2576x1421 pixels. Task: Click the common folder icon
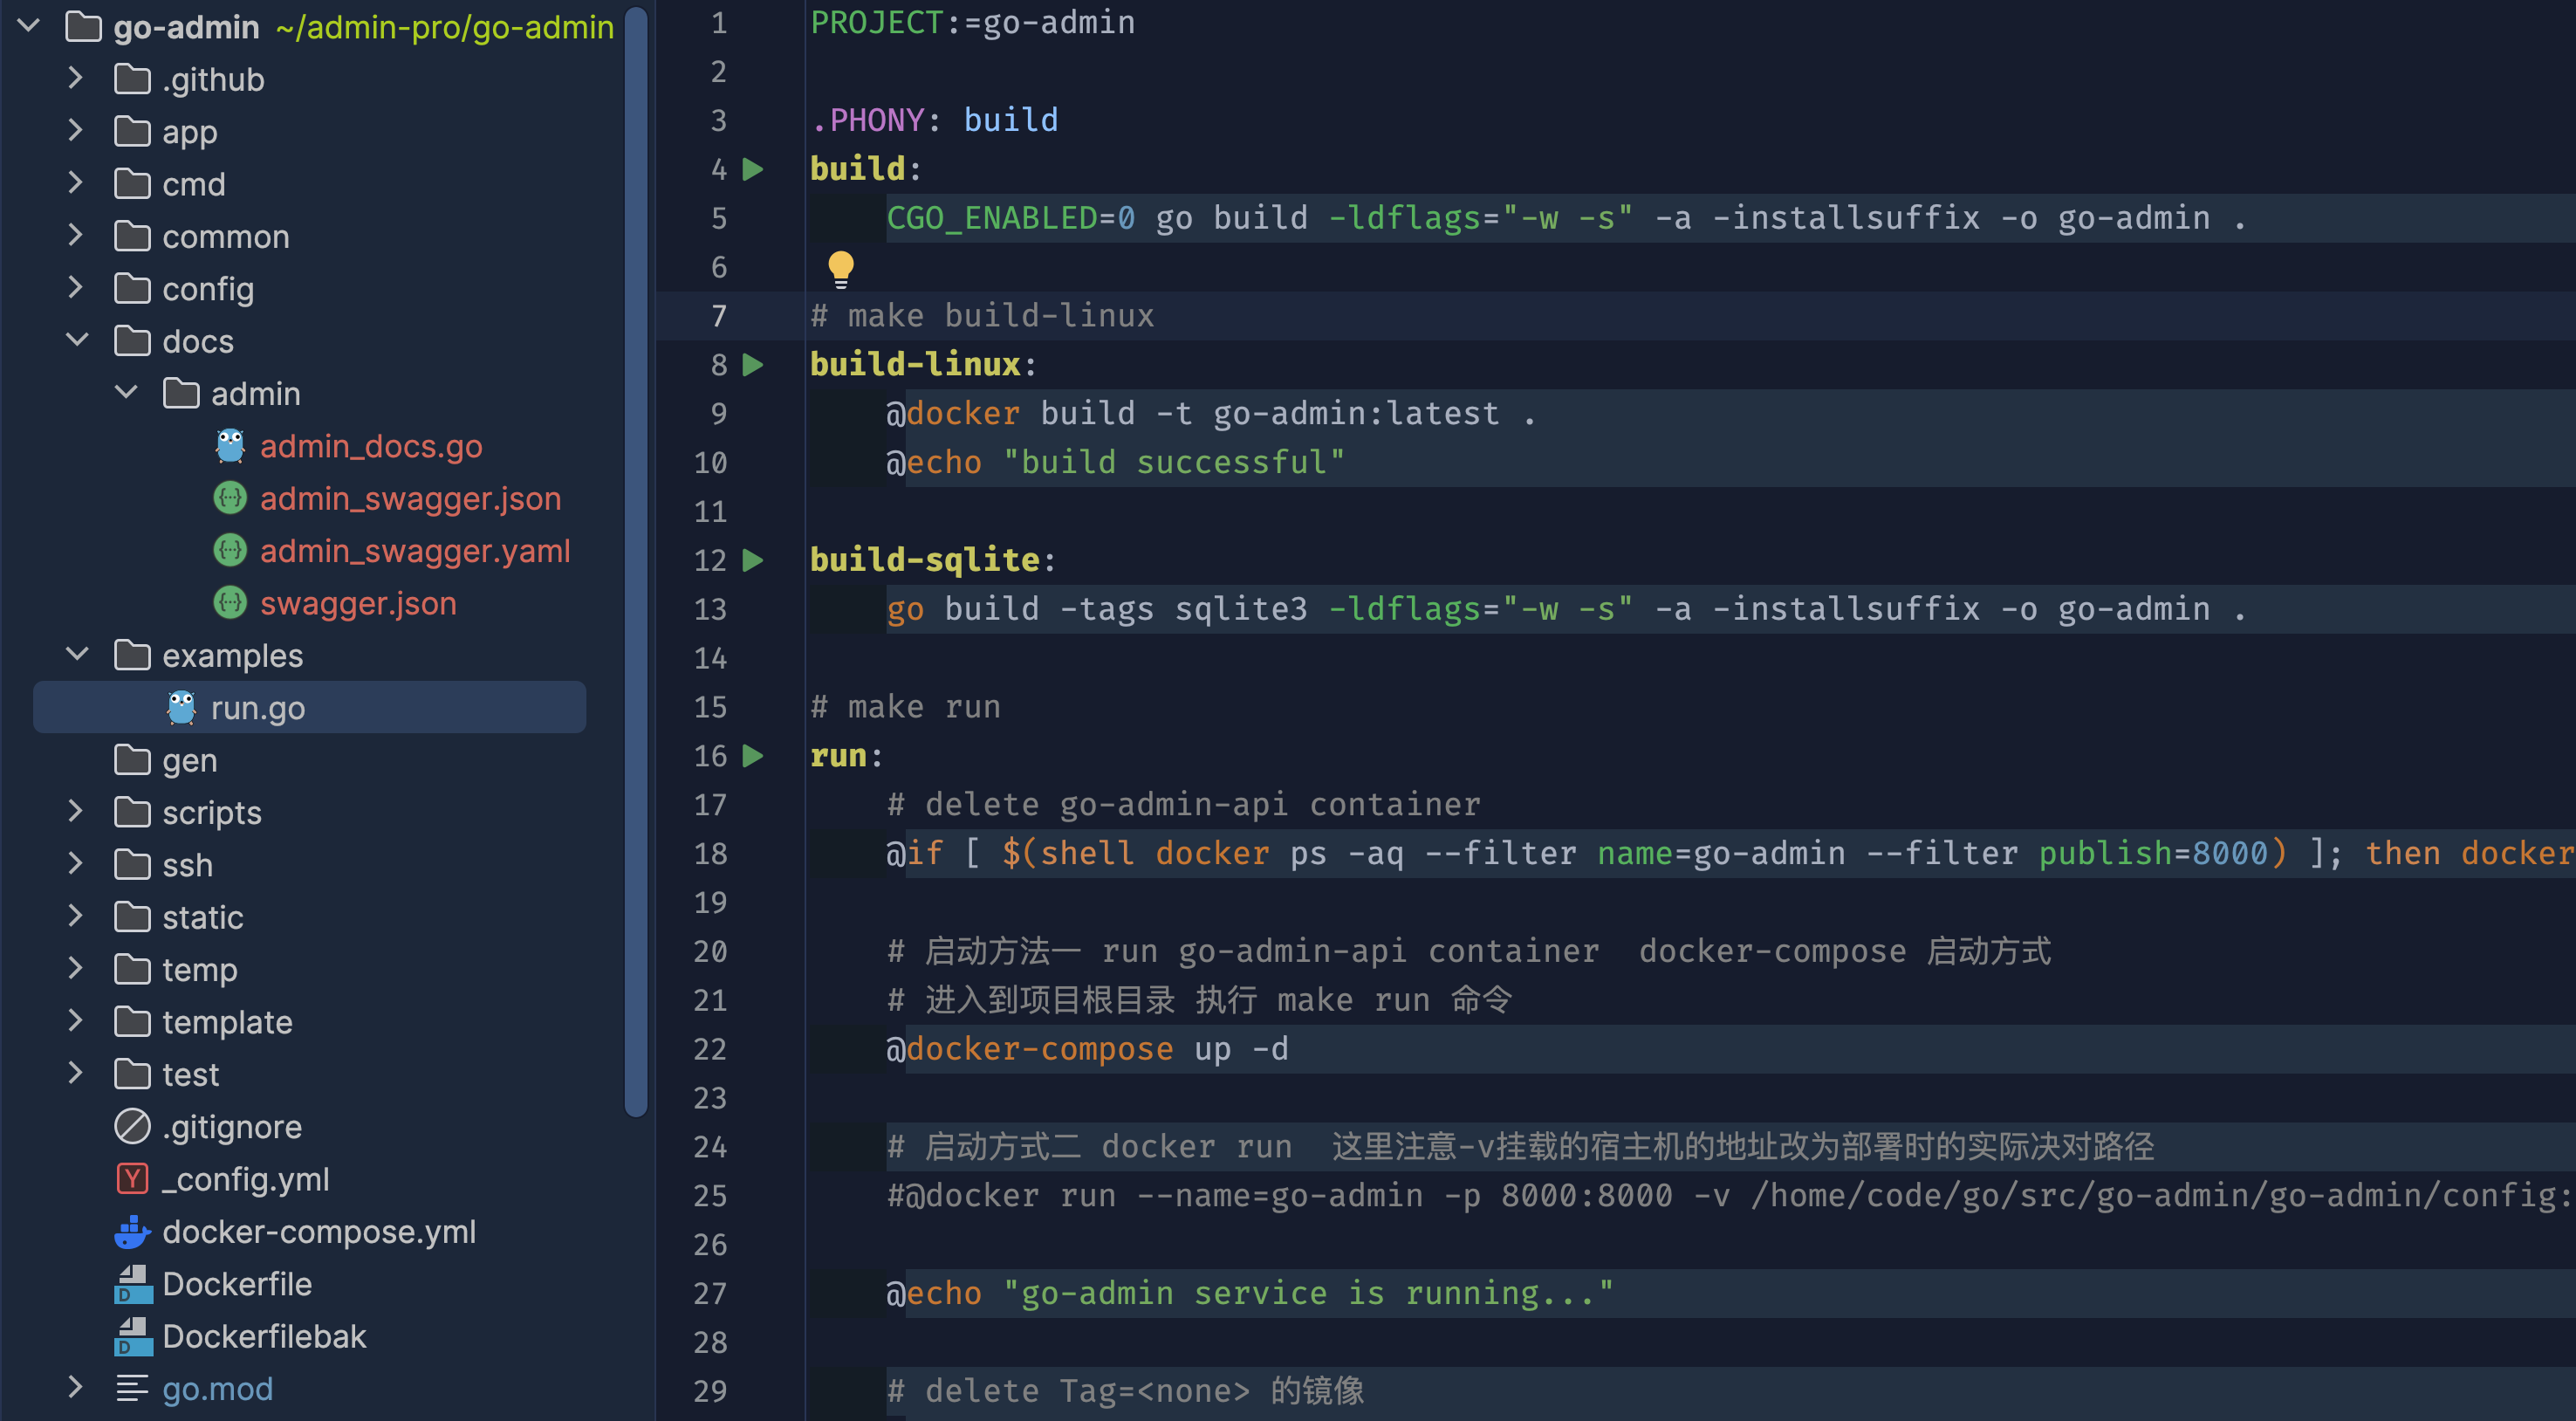click(132, 236)
